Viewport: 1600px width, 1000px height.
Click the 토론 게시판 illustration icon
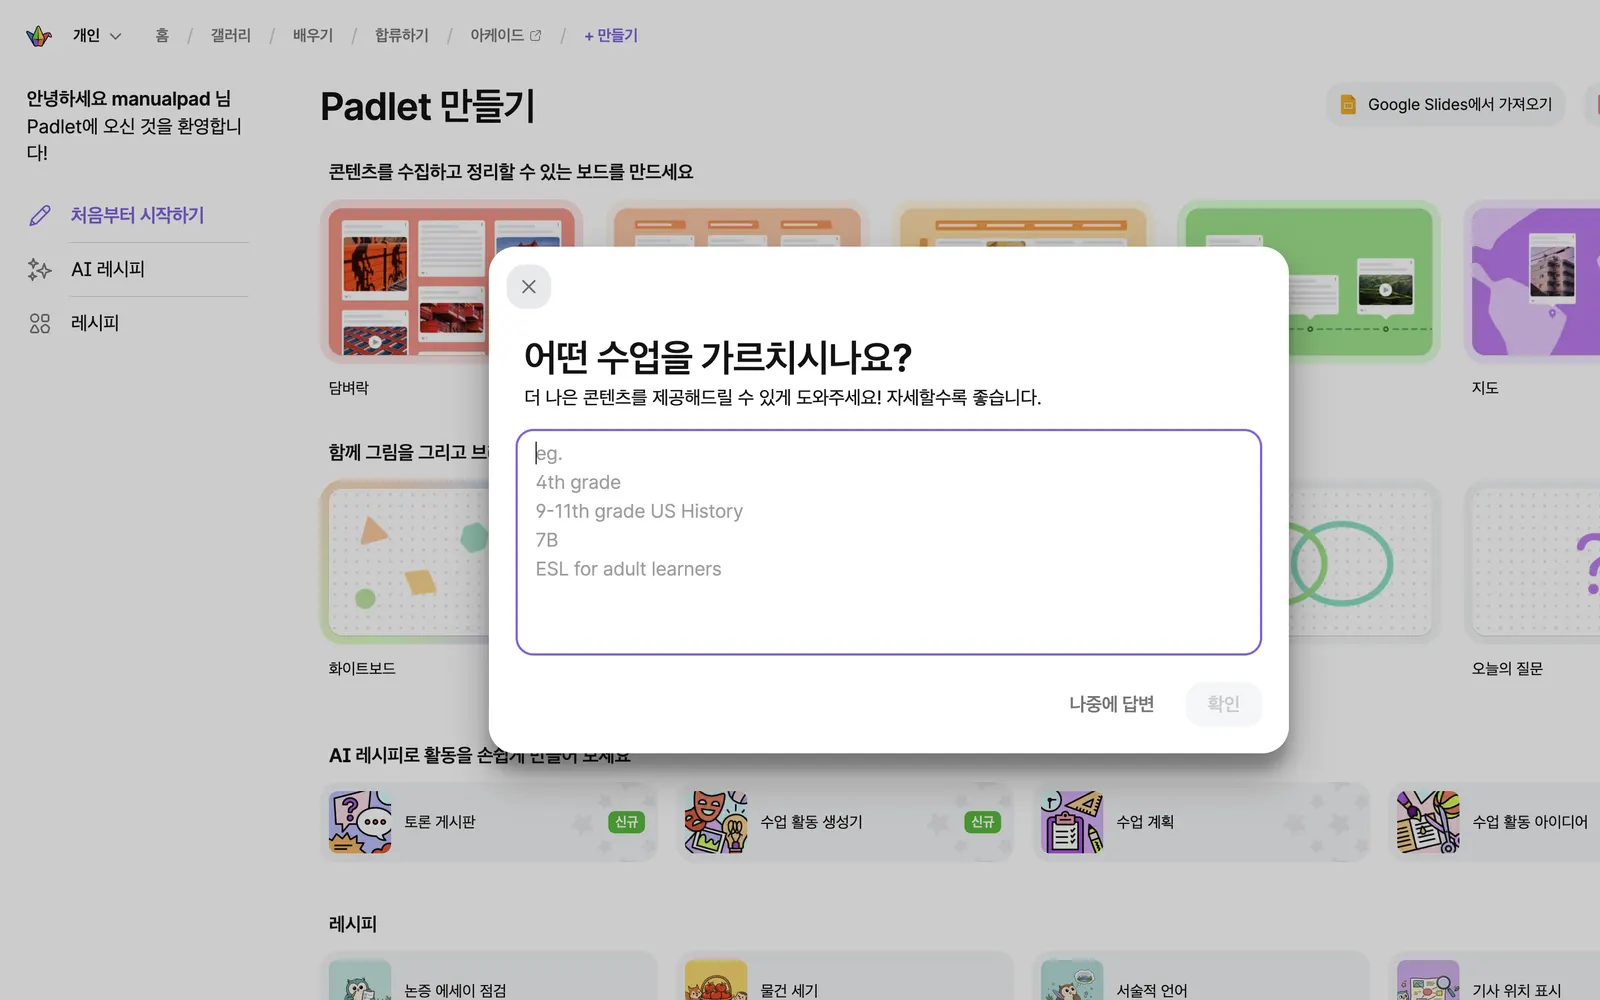click(x=360, y=822)
